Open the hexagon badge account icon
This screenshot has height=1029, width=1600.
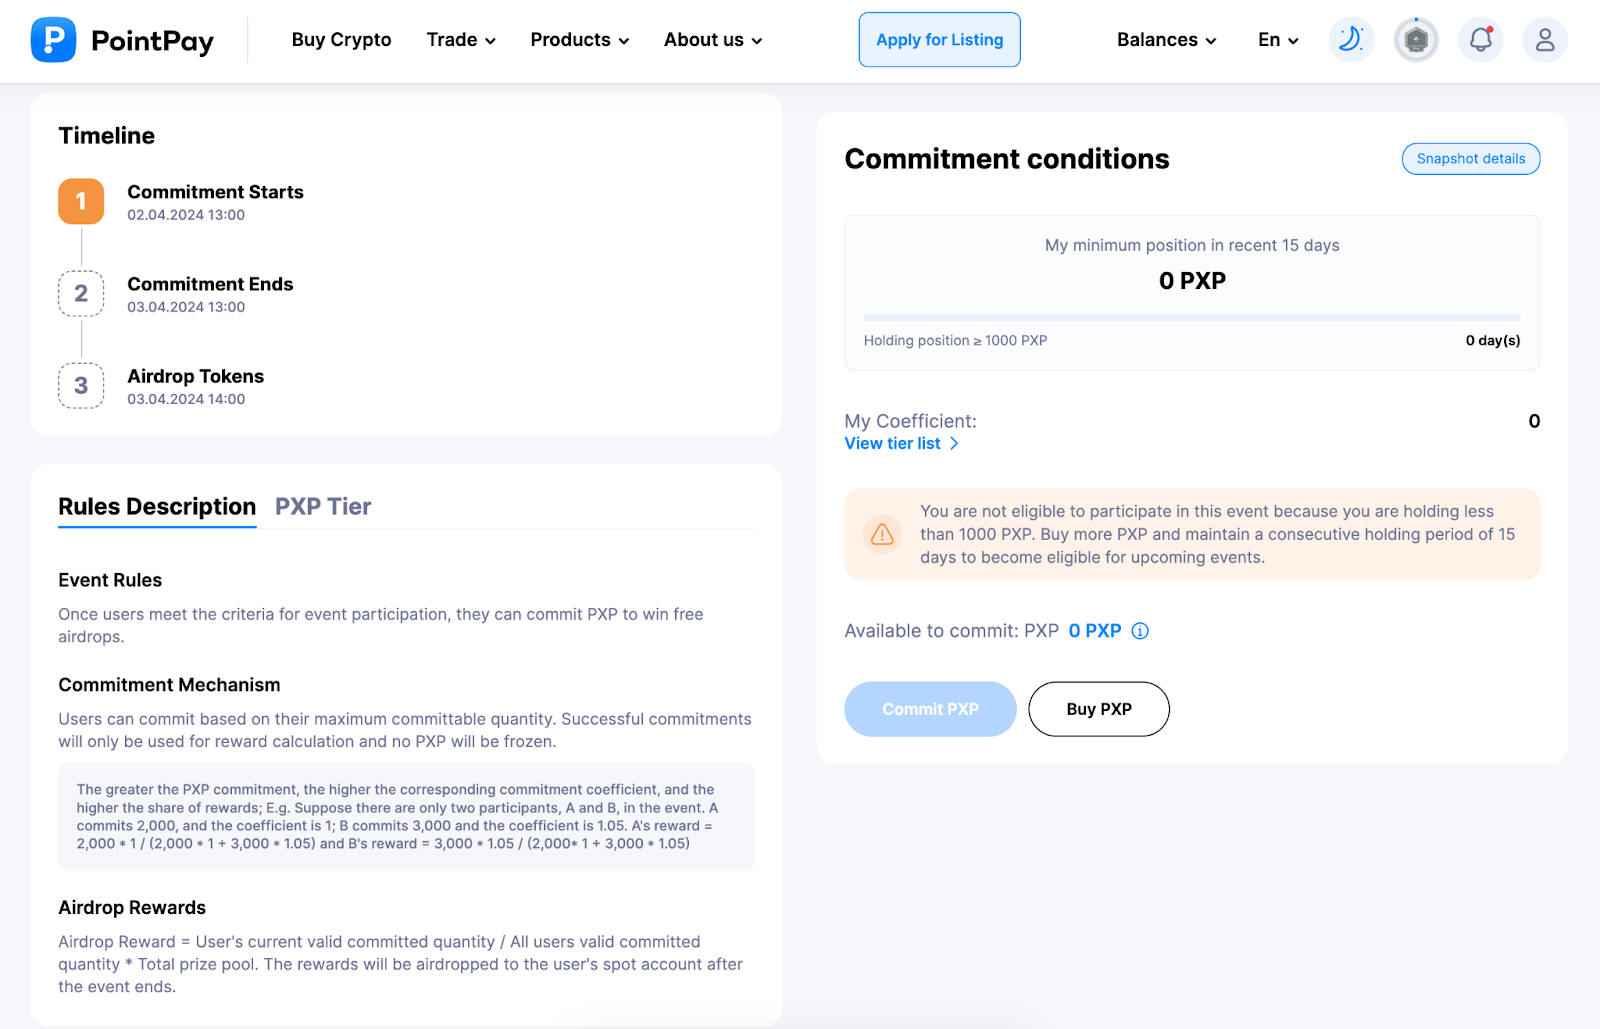1416,40
